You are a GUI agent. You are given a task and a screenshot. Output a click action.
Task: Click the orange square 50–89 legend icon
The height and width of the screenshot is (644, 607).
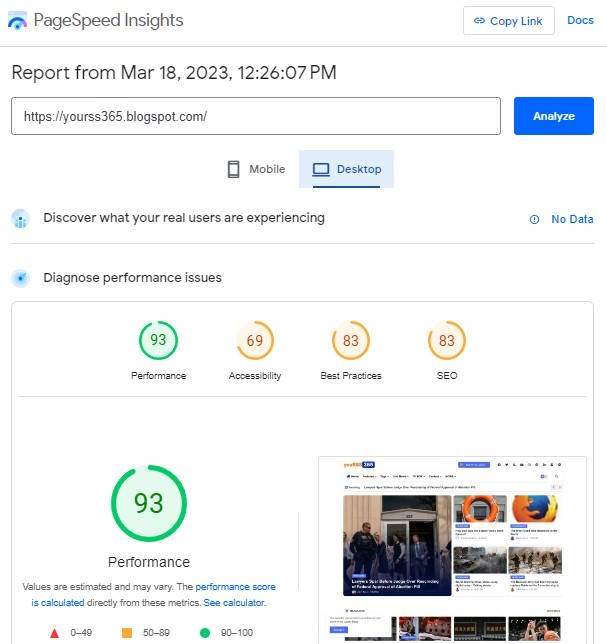[x=127, y=632]
